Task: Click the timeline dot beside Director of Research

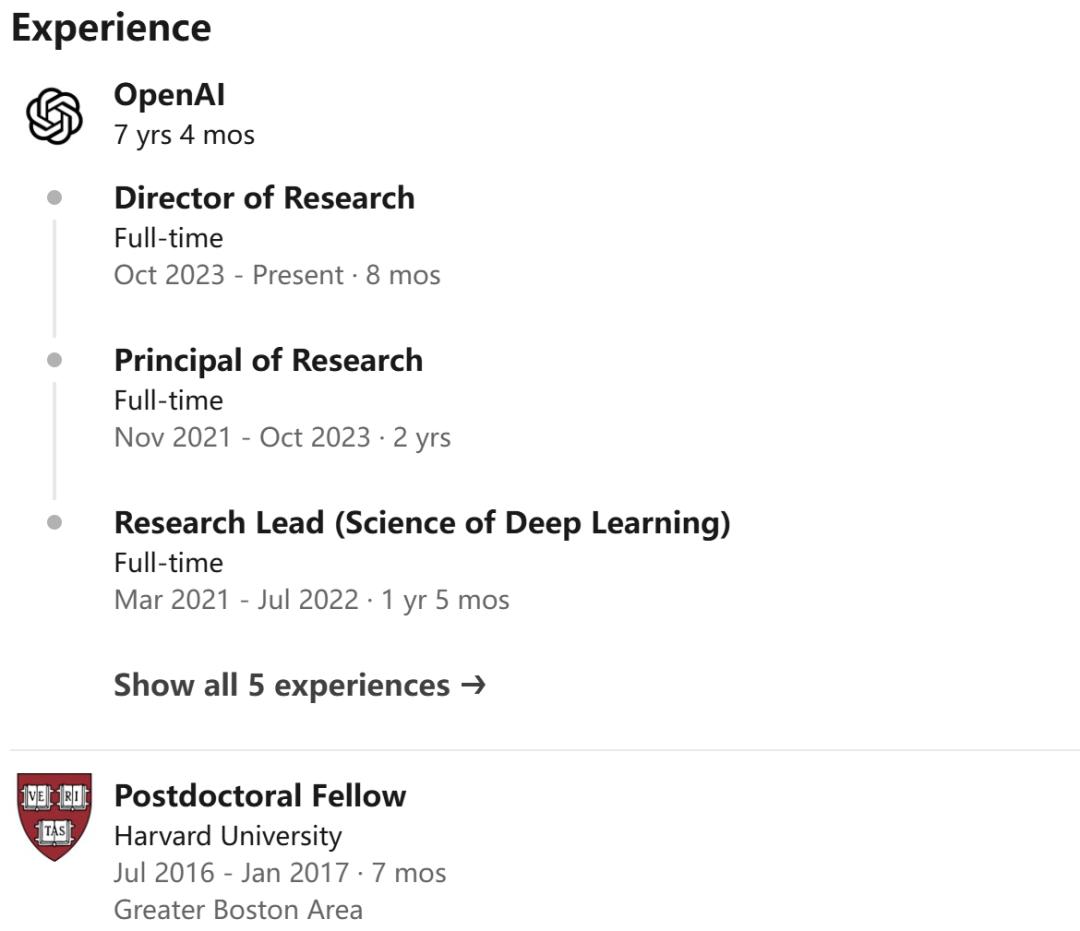Action: [55, 198]
